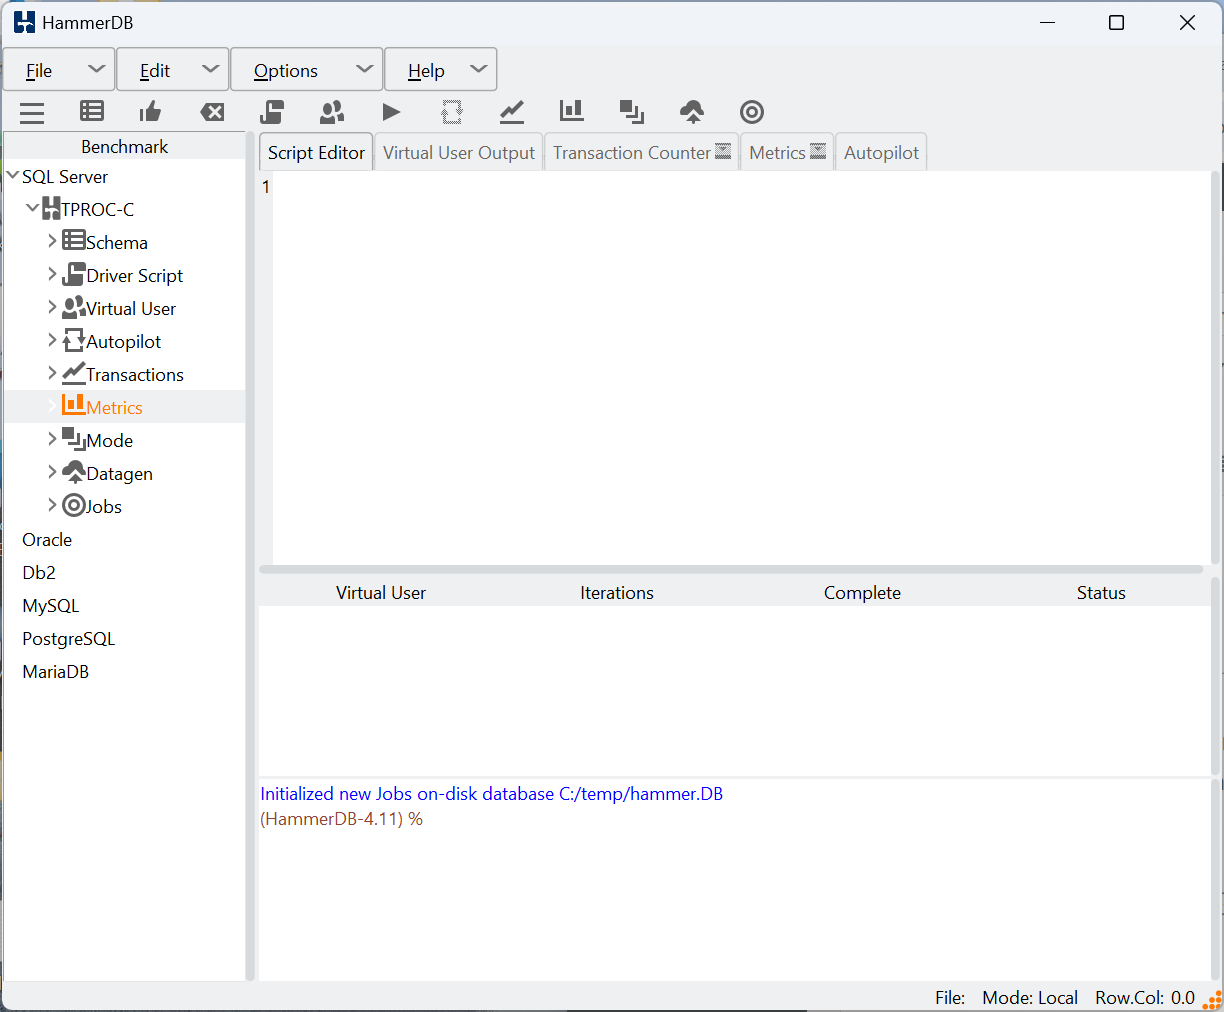Expand the Jobs tree node
The height and width of the screenshot is (1012, 1224).
[52, 504]
